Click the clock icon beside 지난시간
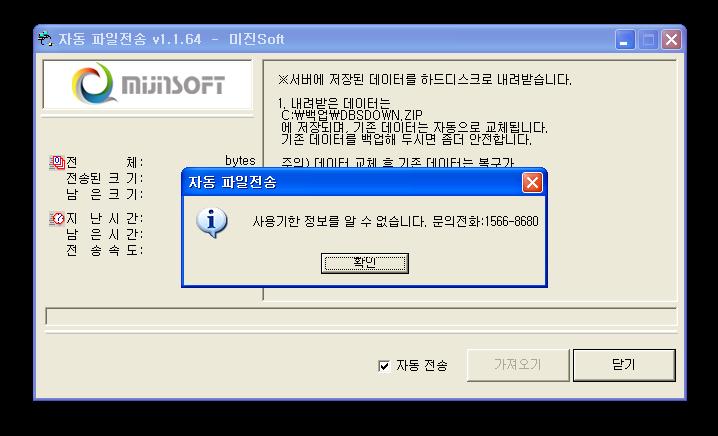Image resolution: width=718 pixels, height=436 pixels. tap(57, 218)
